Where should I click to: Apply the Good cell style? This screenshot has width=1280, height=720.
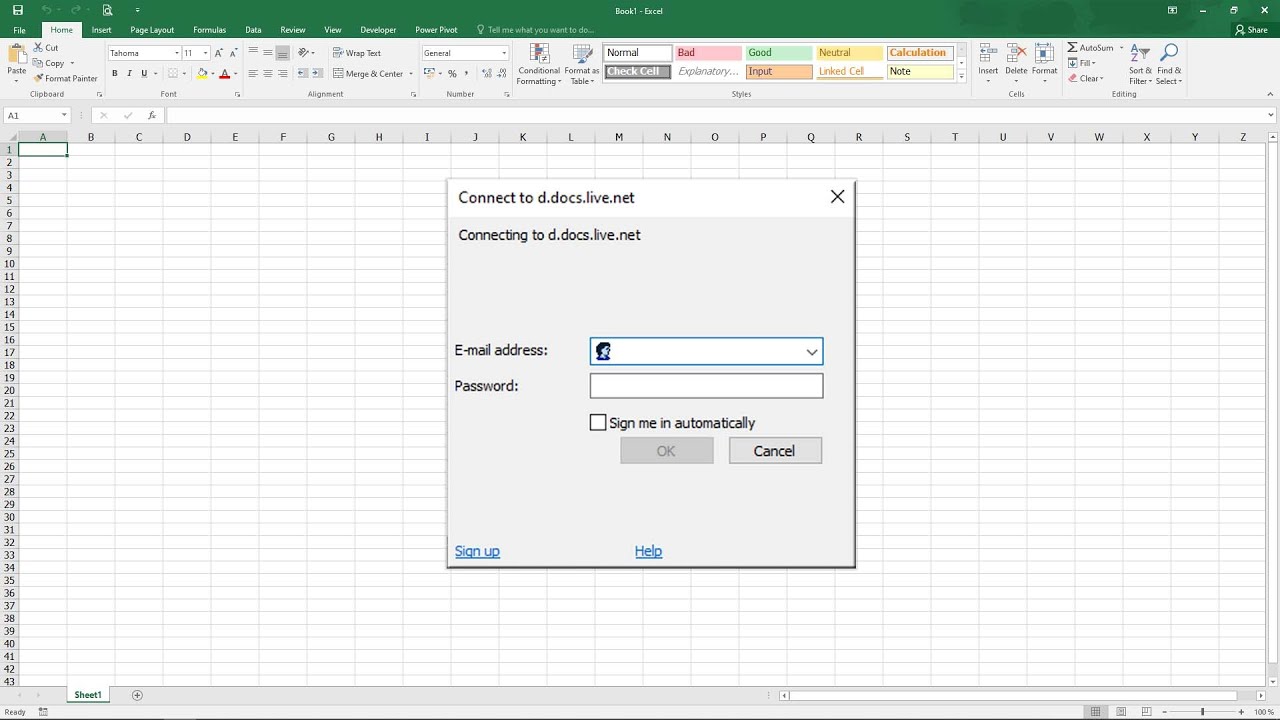(778, 53)
